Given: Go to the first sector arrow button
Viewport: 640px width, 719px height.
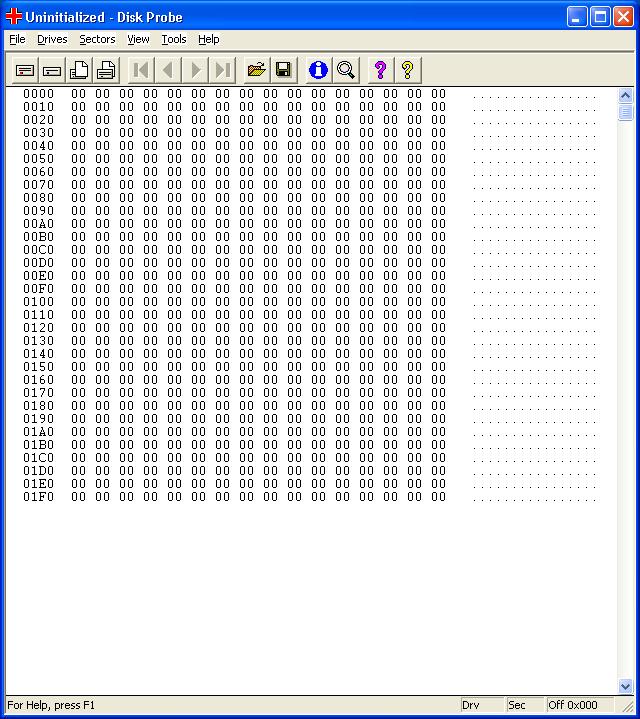Looking at the screenshot, I should (x=141, y=70).
